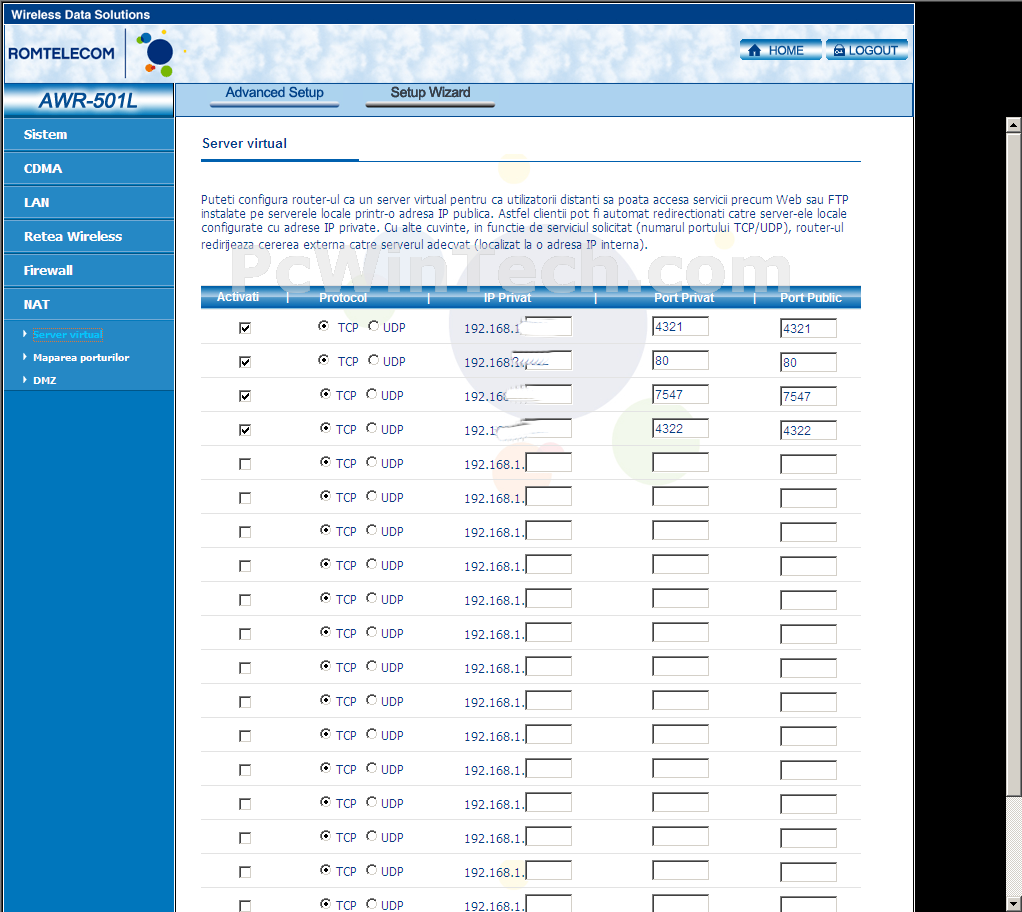
Task: Select TCP radio in the port 4321 row
Action: (323, 325)
